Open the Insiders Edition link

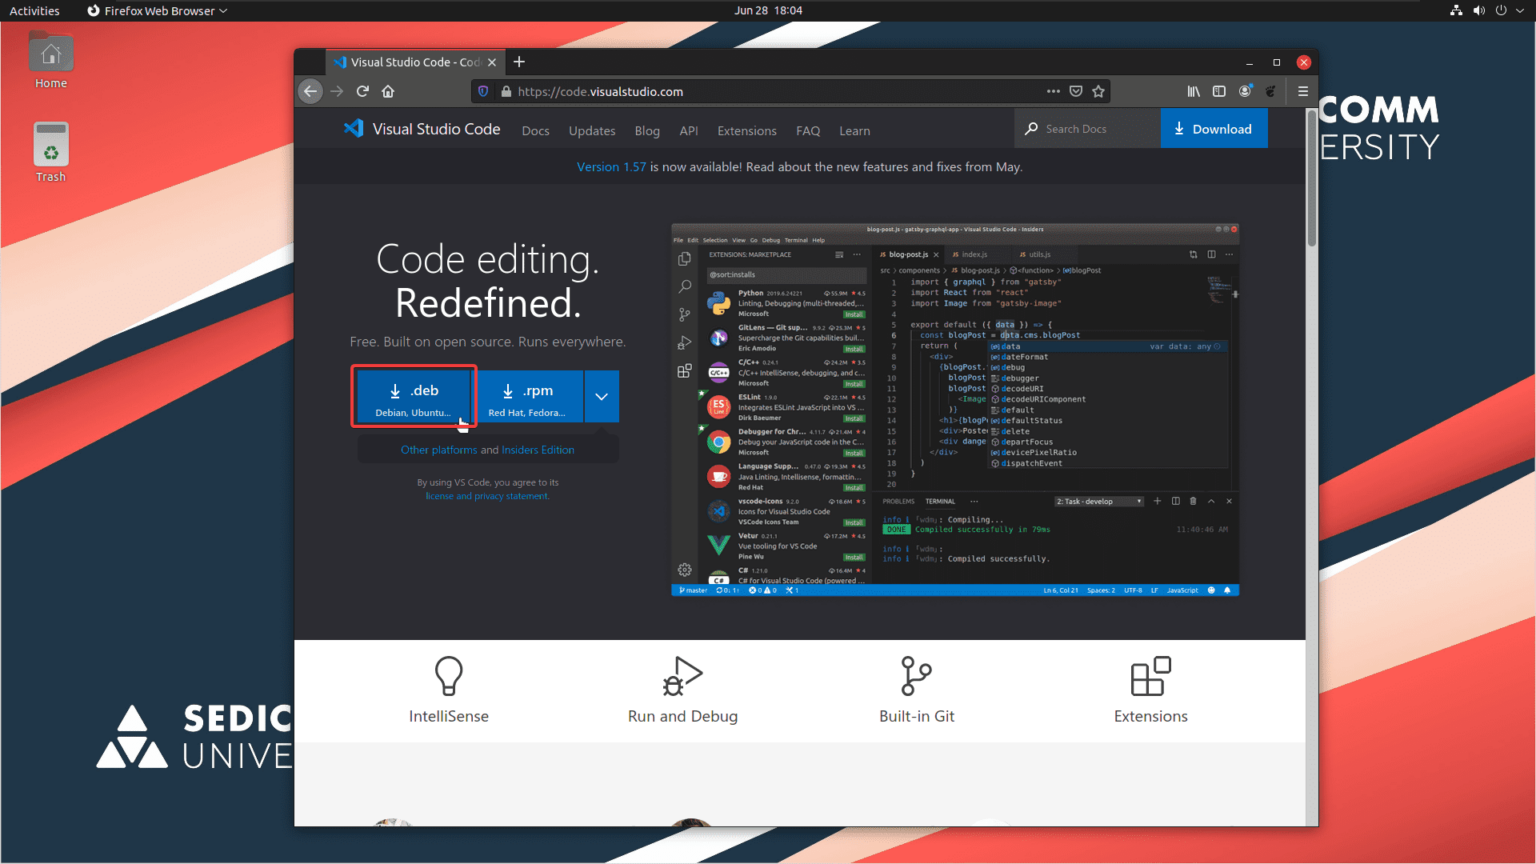538,450
